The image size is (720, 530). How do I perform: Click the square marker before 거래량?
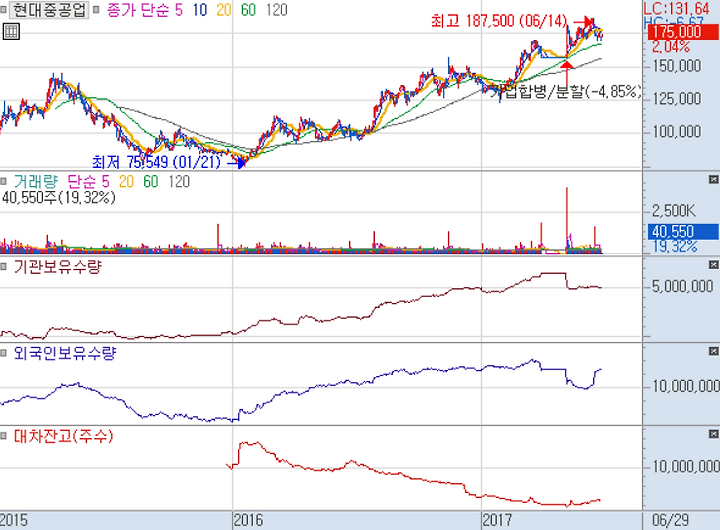point(4,180)
